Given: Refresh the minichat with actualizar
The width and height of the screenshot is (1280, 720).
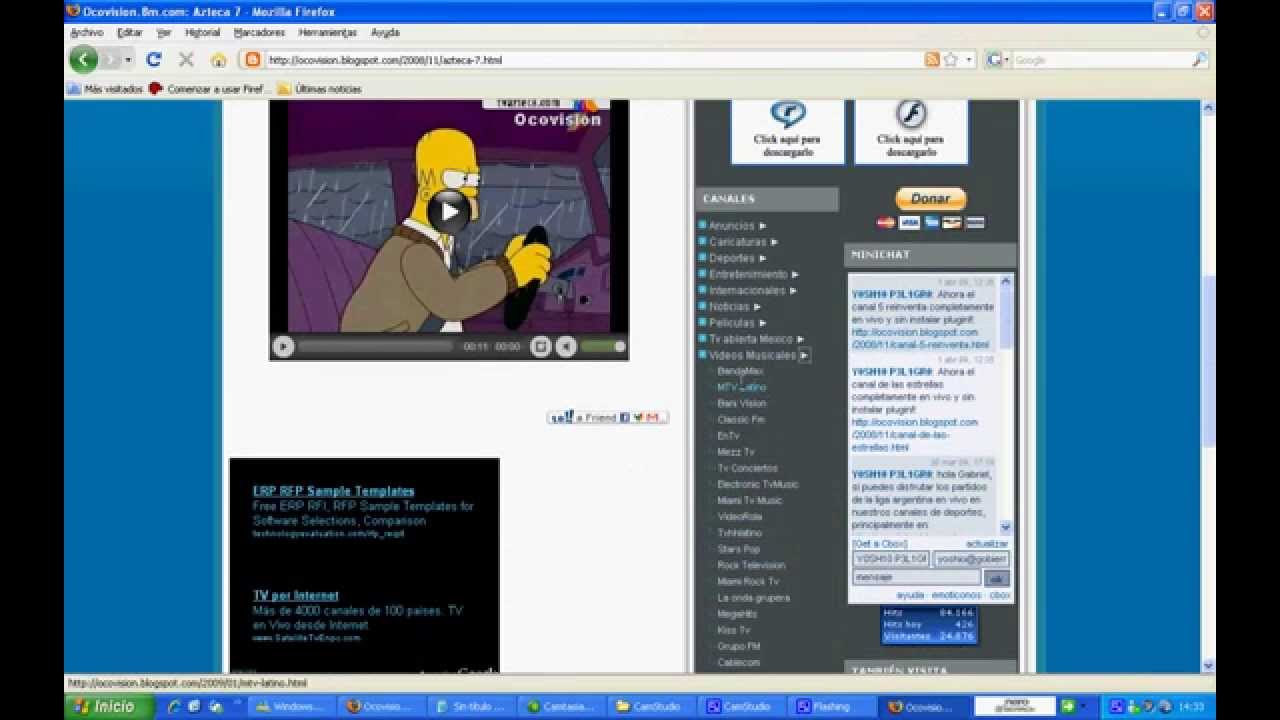Looking at the screenshot, I should coord(987,544).
